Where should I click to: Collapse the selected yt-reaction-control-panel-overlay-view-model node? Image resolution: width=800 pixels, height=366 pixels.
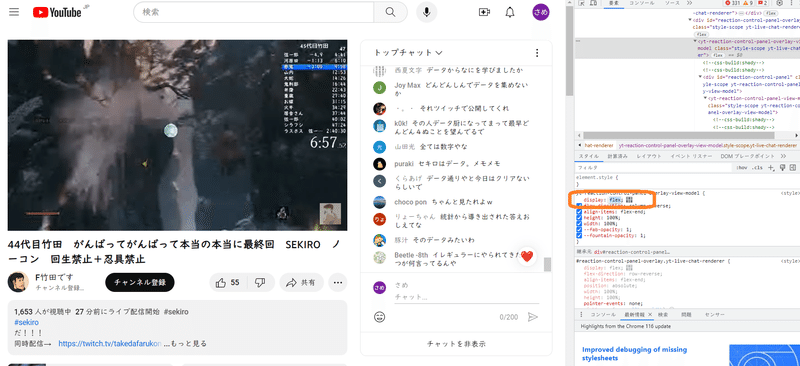point(695,40)
